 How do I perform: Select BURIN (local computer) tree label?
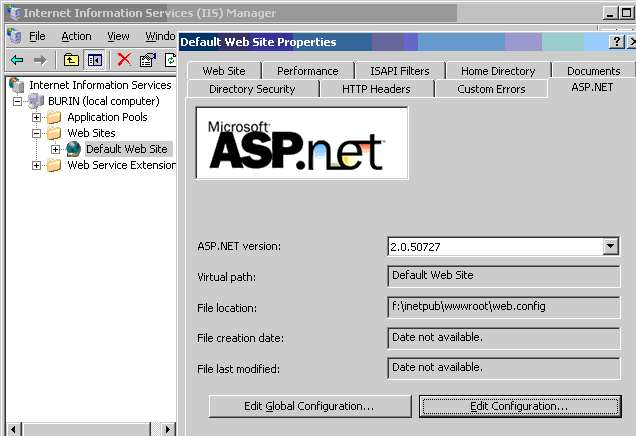click(103, 101)
